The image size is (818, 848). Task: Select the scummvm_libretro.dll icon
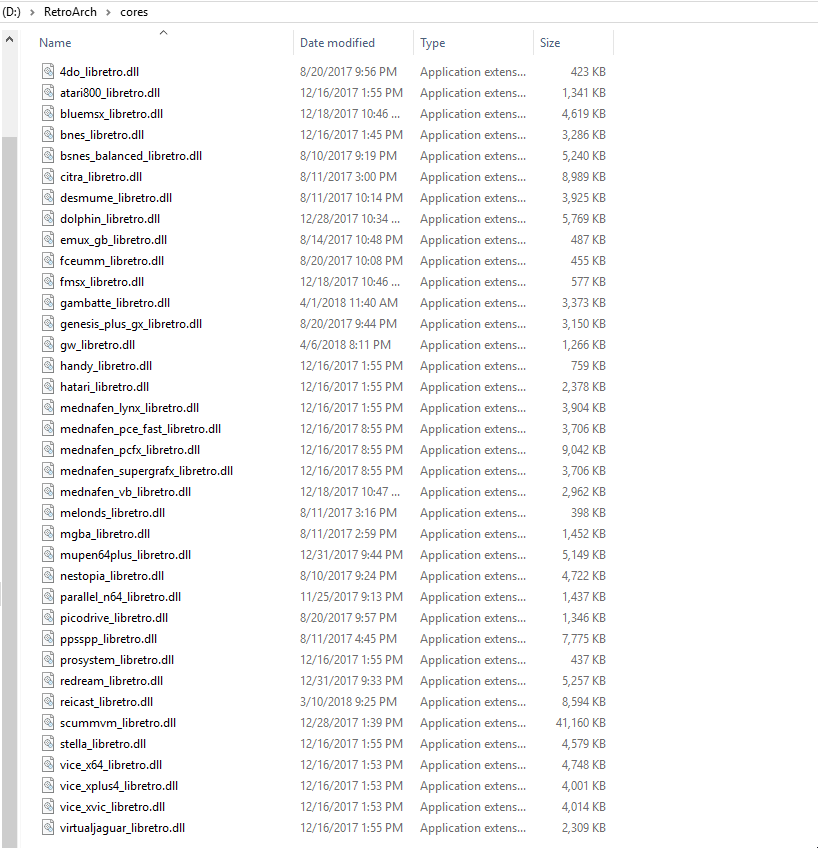coord(48,723)
